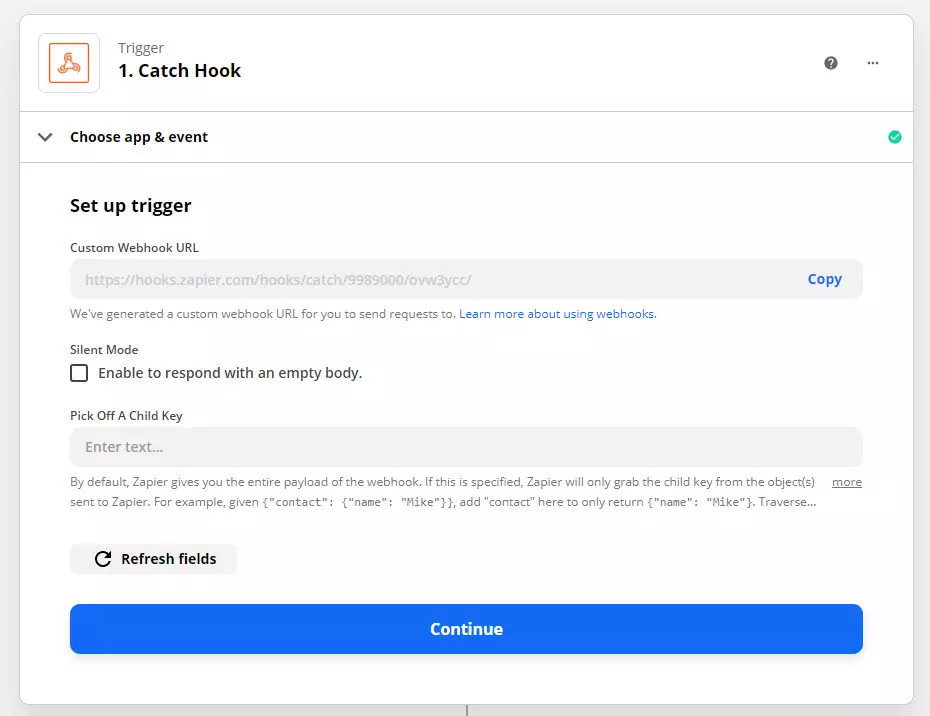Click the circular refresh arrow icon
Image resolution: width=930 pixels, height=716 pixels.
tap(104, 559)
